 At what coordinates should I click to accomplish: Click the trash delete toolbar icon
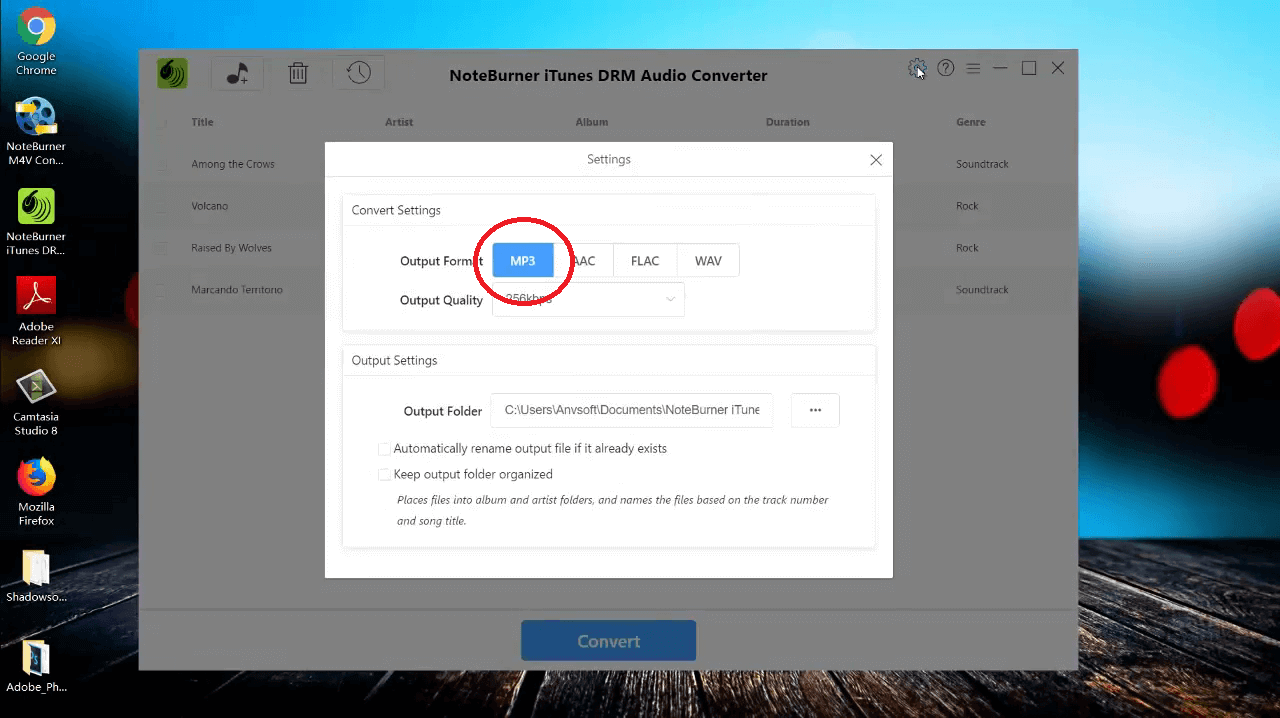pyautogui.click(x=298, y=73)
